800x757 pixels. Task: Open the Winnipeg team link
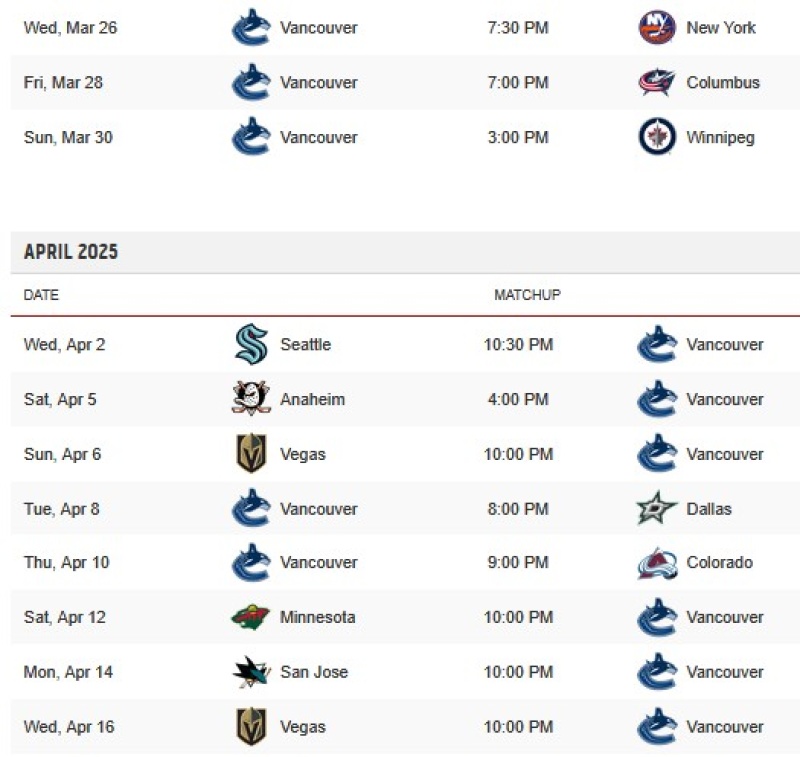720,137
